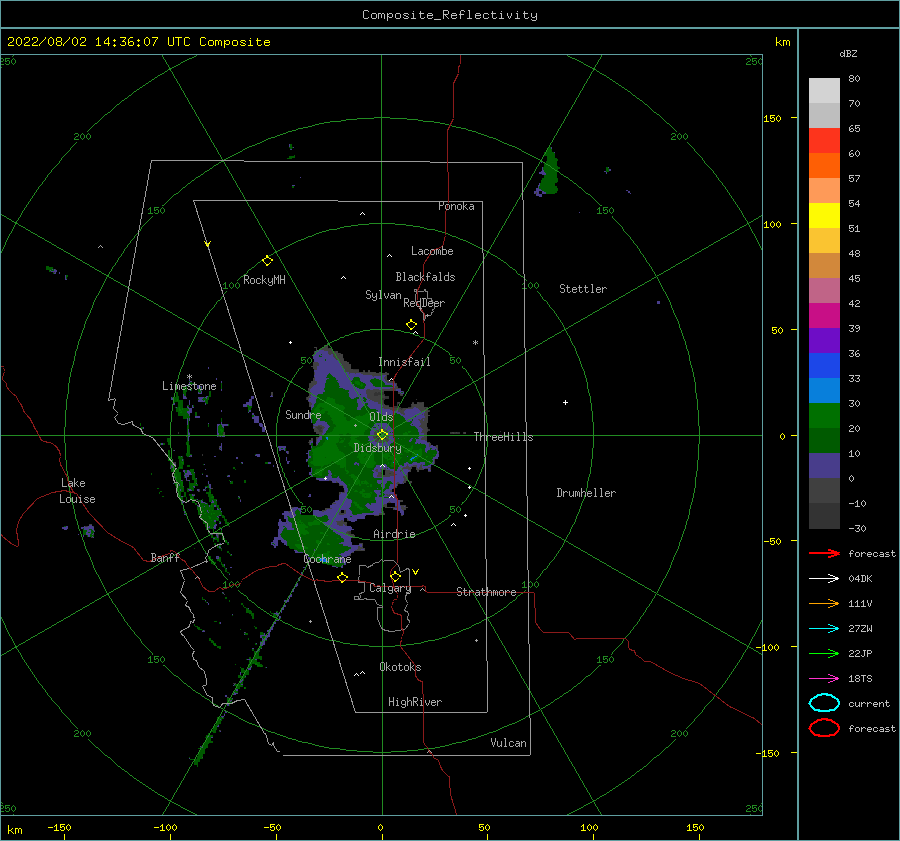Click the blue swatch below 36 dBZ

[824, 366]
